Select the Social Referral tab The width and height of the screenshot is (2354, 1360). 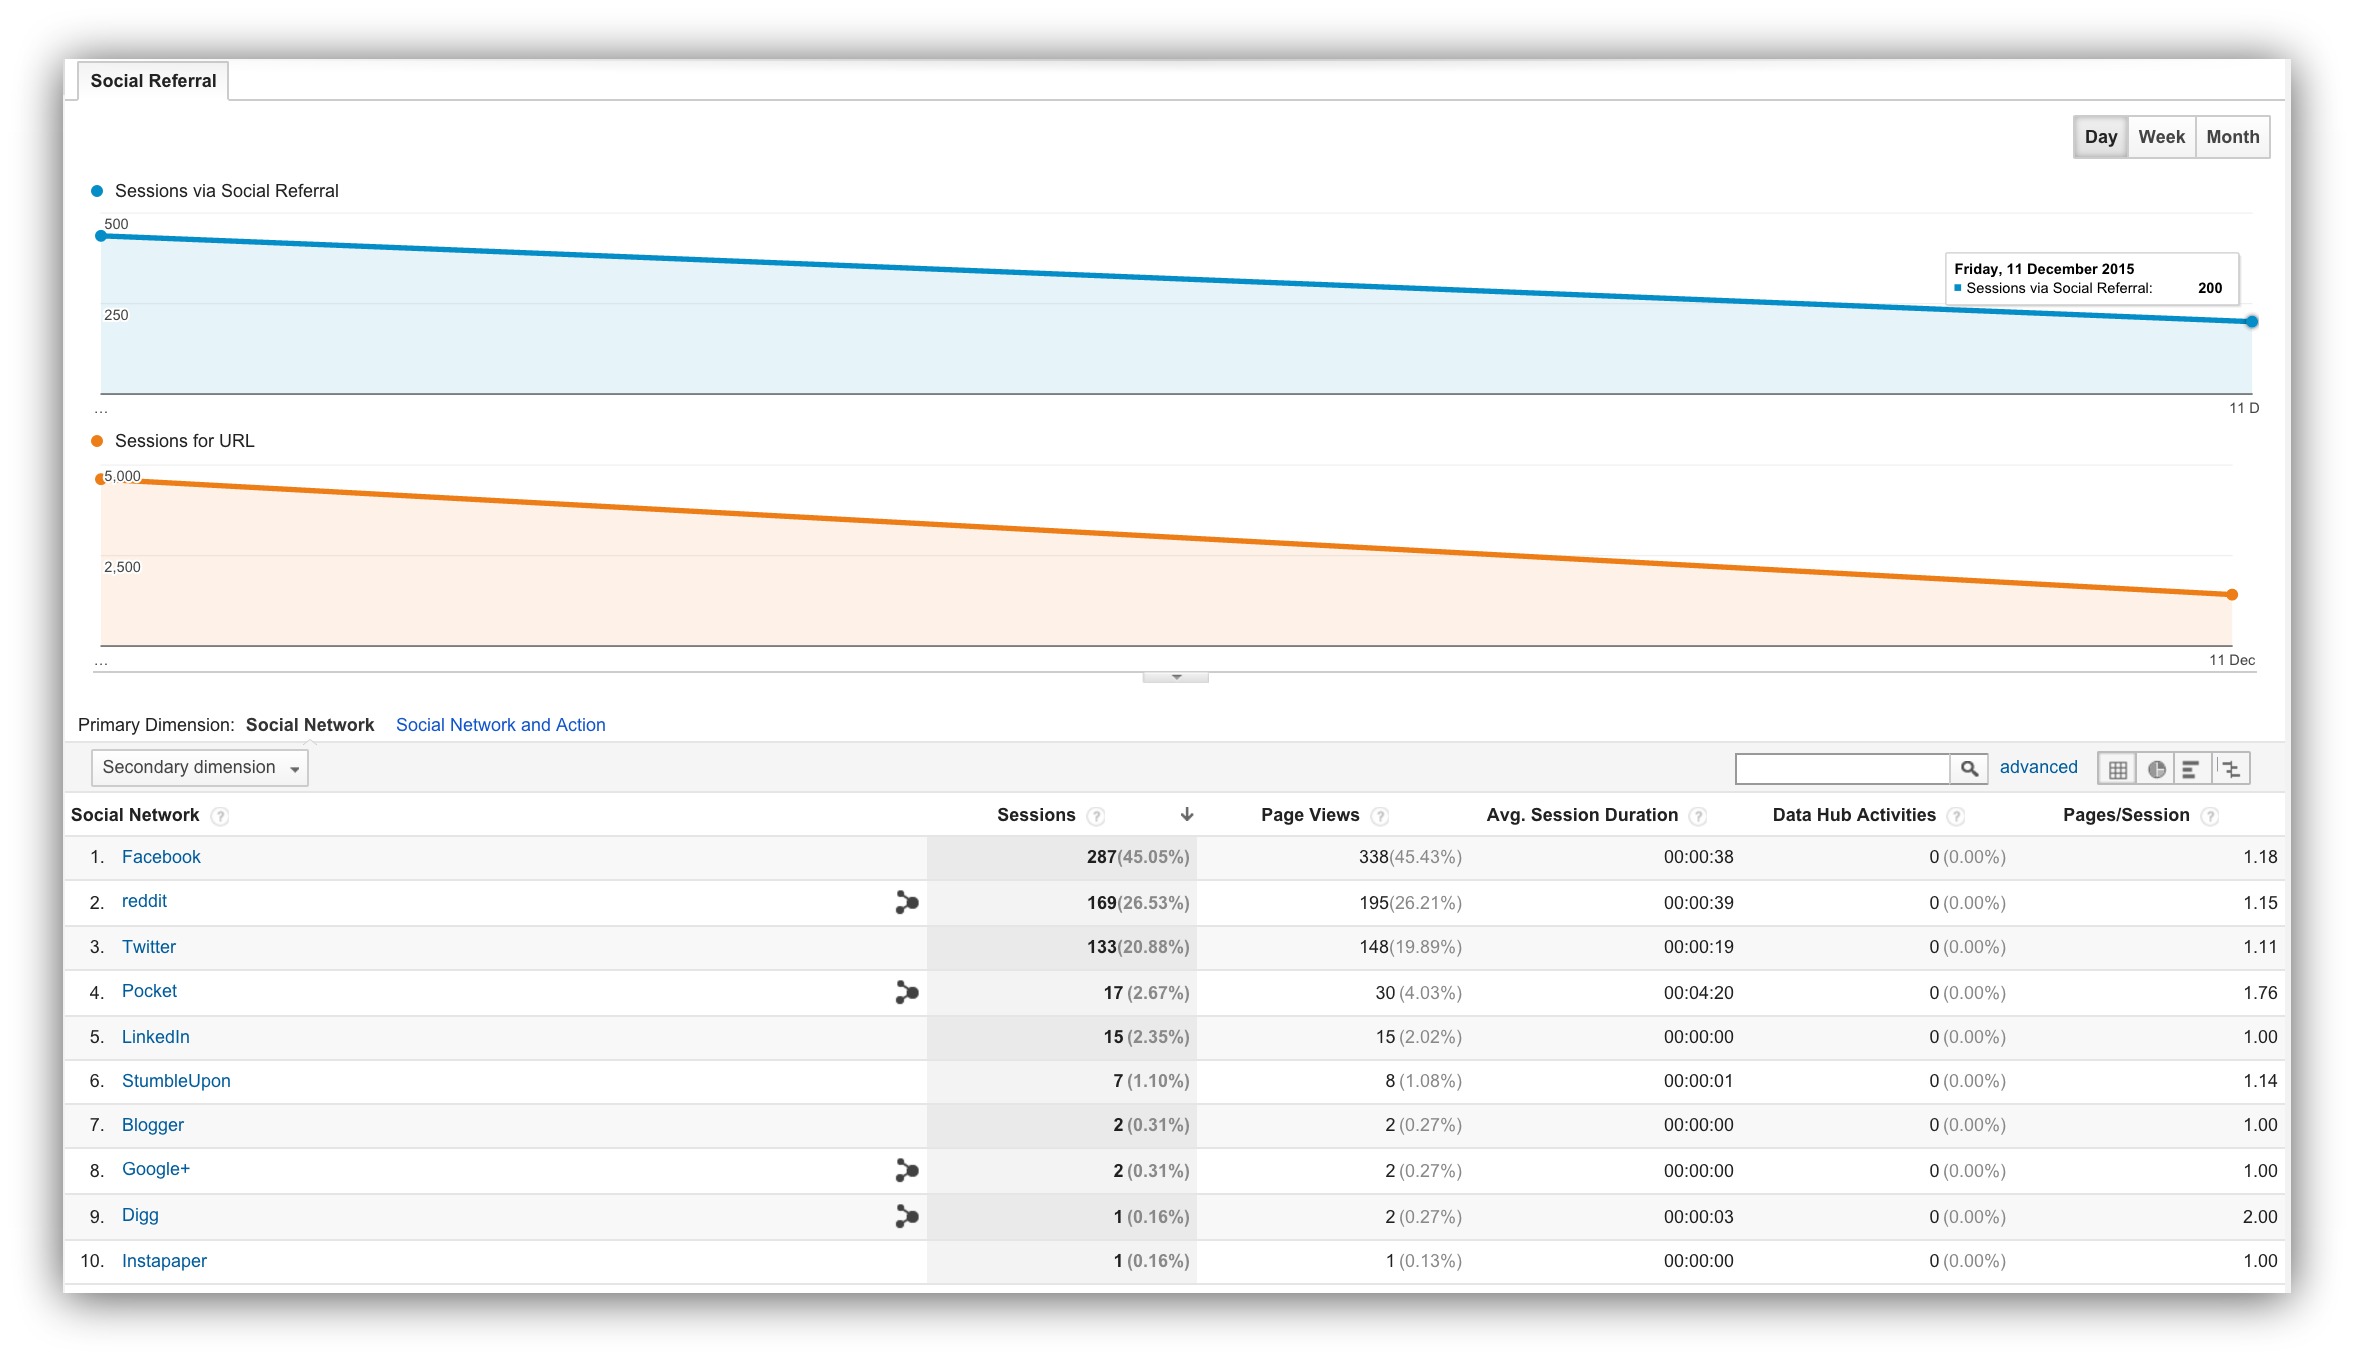click(153, 81)
